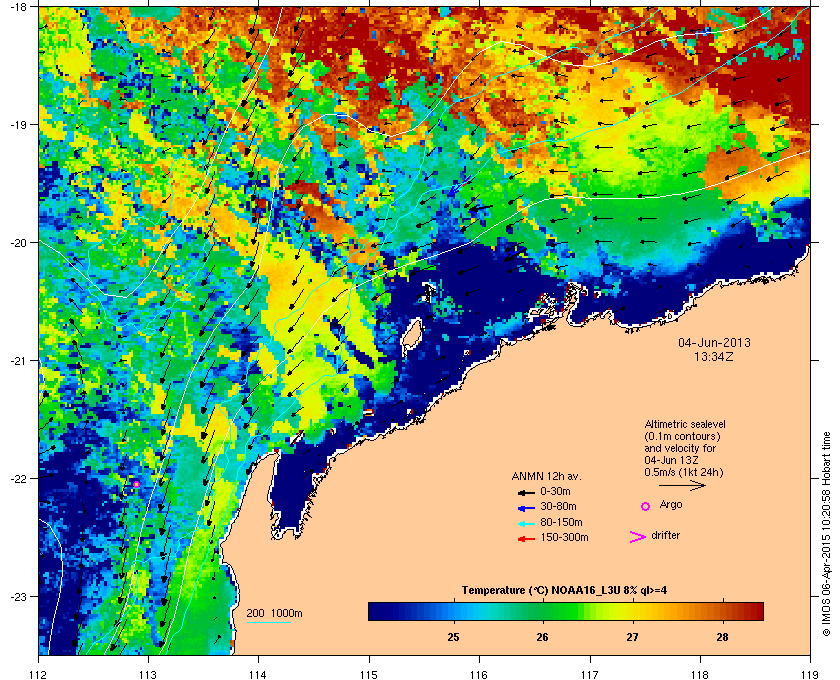The height and width of the screenshot is (680, 840).
Task: Click the drifter legend label
Action: tap(665, 535)
